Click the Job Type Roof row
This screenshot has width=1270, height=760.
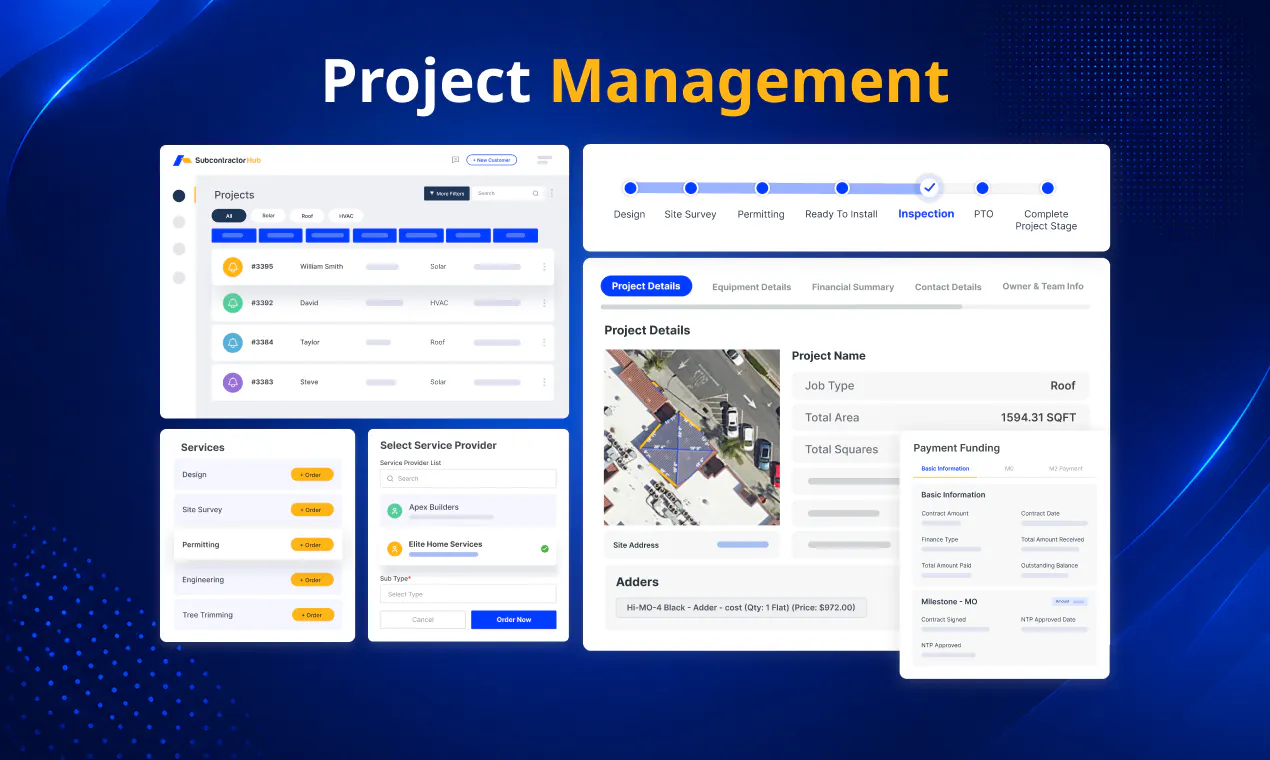940,386
